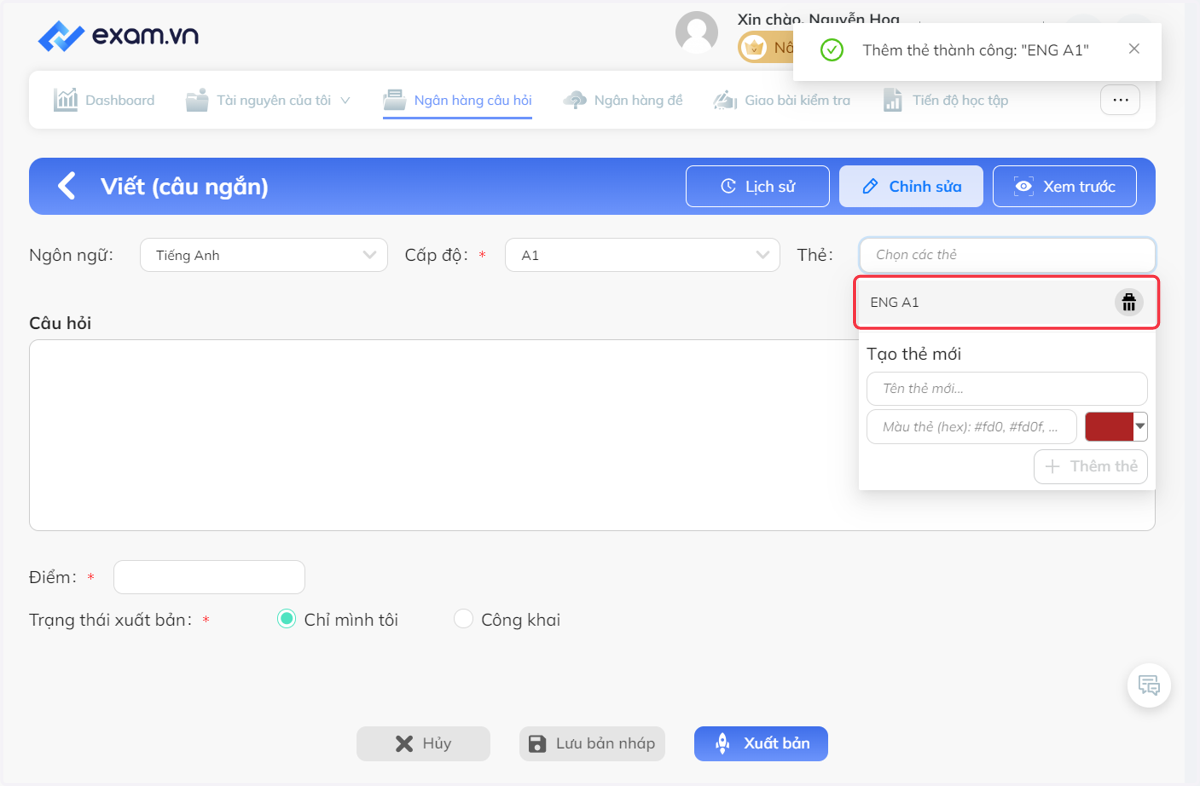Click the Ngân hàng đề cloud icon

coord(575,99)
